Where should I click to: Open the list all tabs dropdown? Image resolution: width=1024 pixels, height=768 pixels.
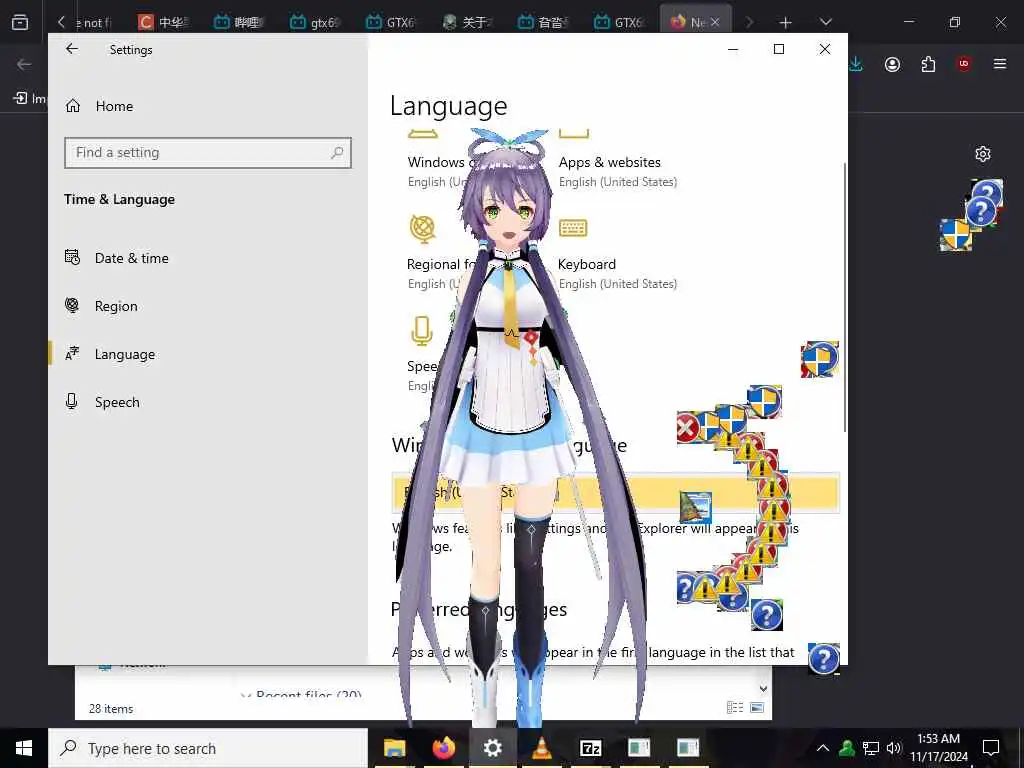825,23
